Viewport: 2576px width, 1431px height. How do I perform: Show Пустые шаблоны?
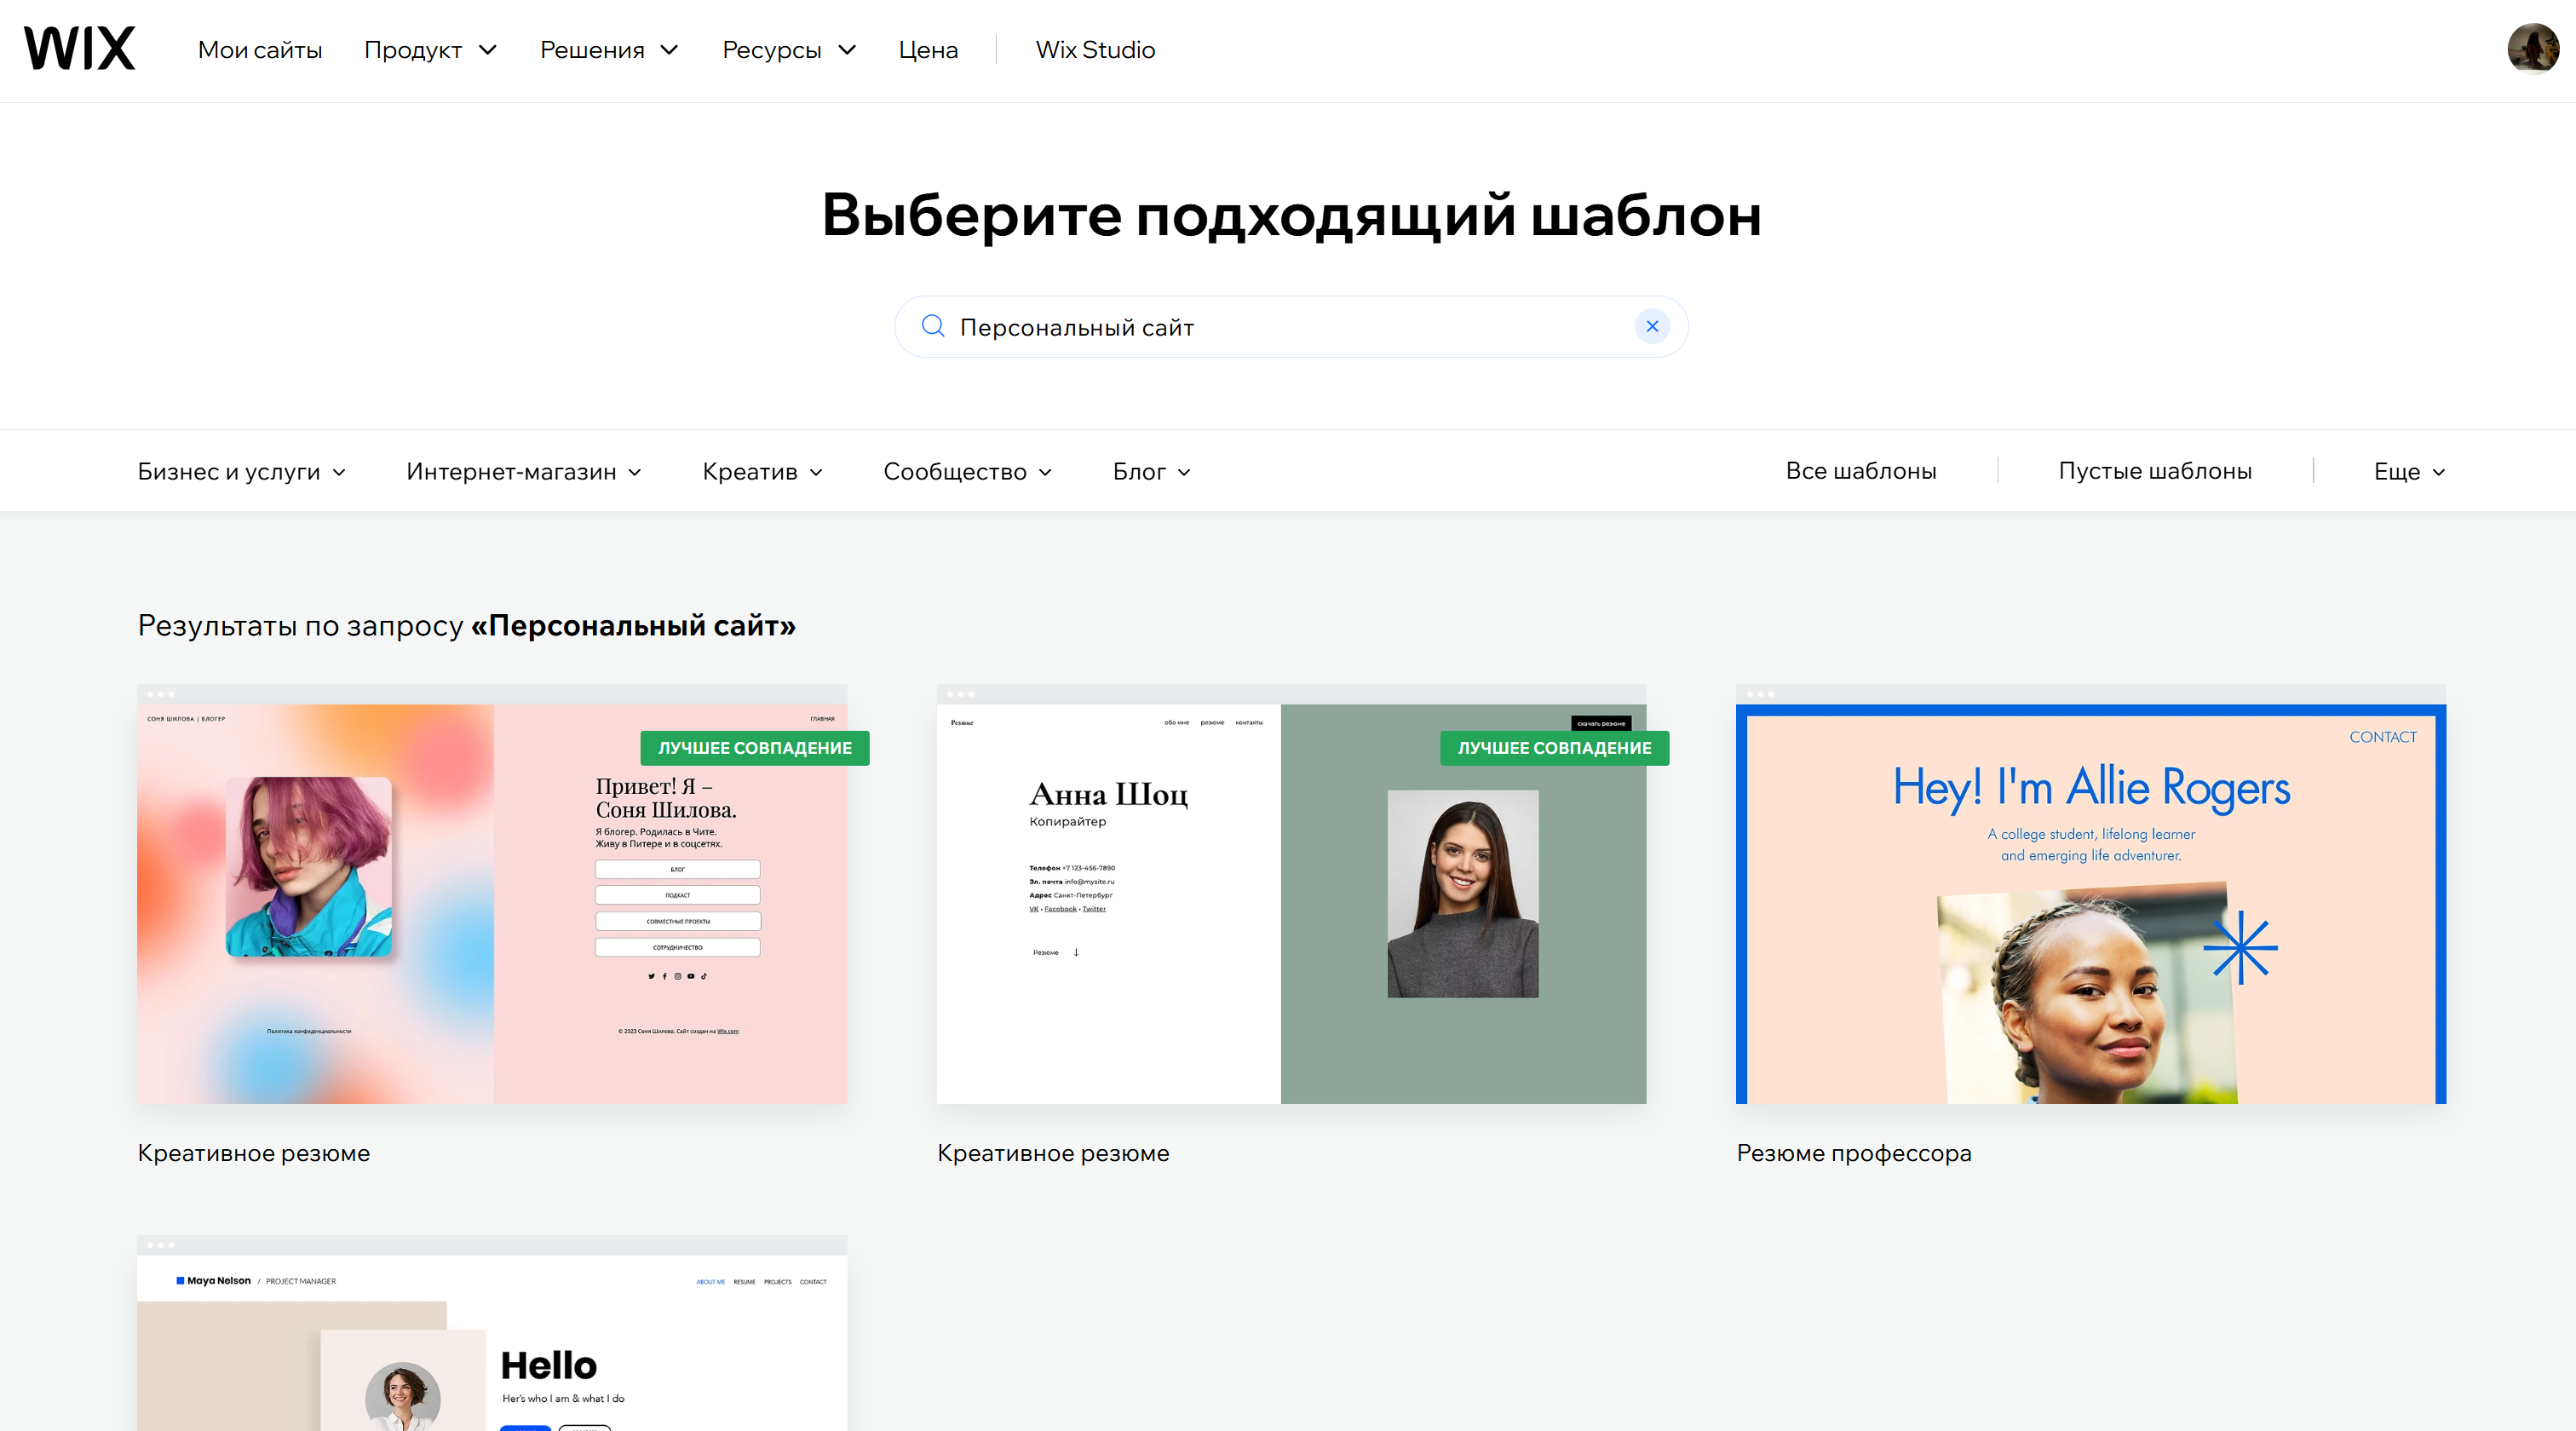(2154, 471)
